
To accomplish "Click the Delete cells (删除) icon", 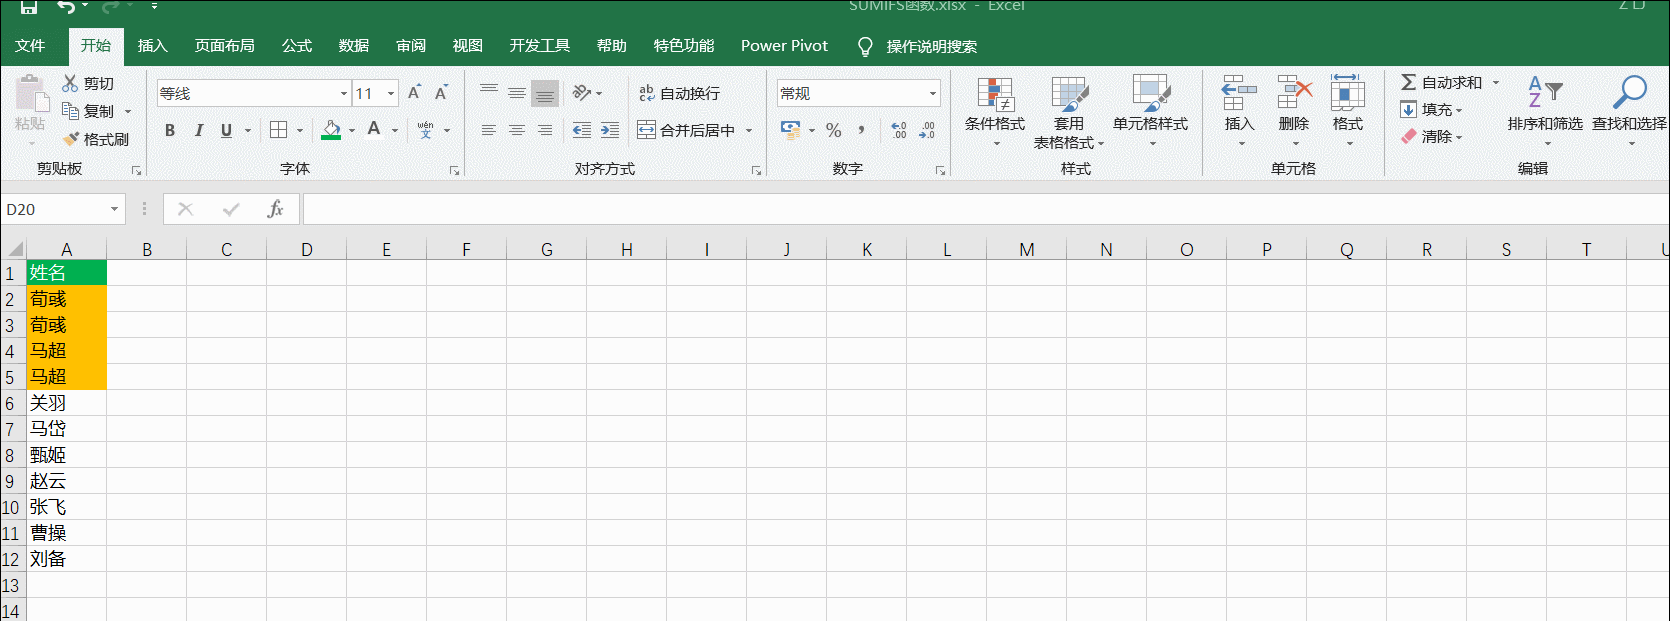I will click(1294, 93).
